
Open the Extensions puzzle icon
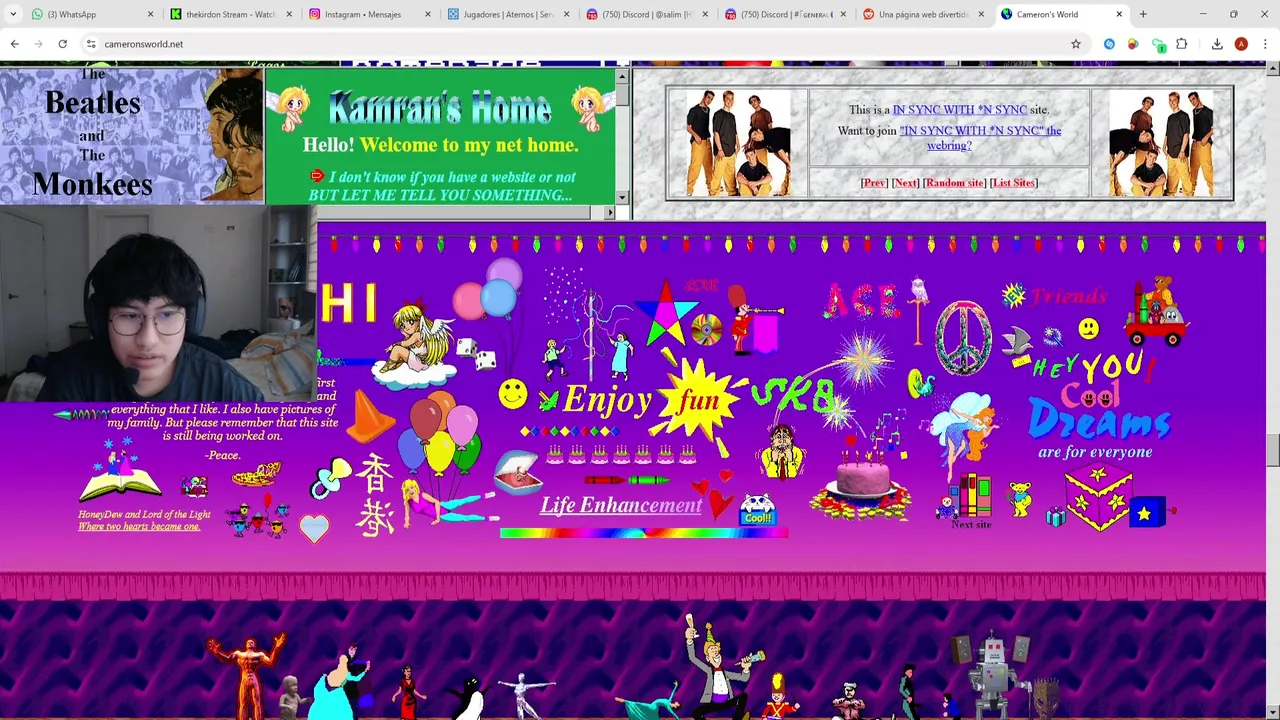click(x=1181, y=44)
